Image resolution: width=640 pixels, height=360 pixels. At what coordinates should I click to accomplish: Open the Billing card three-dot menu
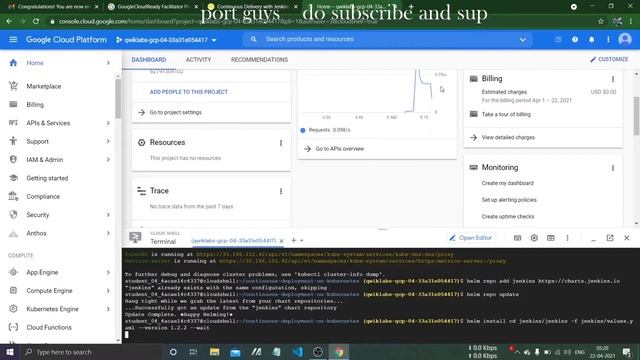[x=613, y=79]
